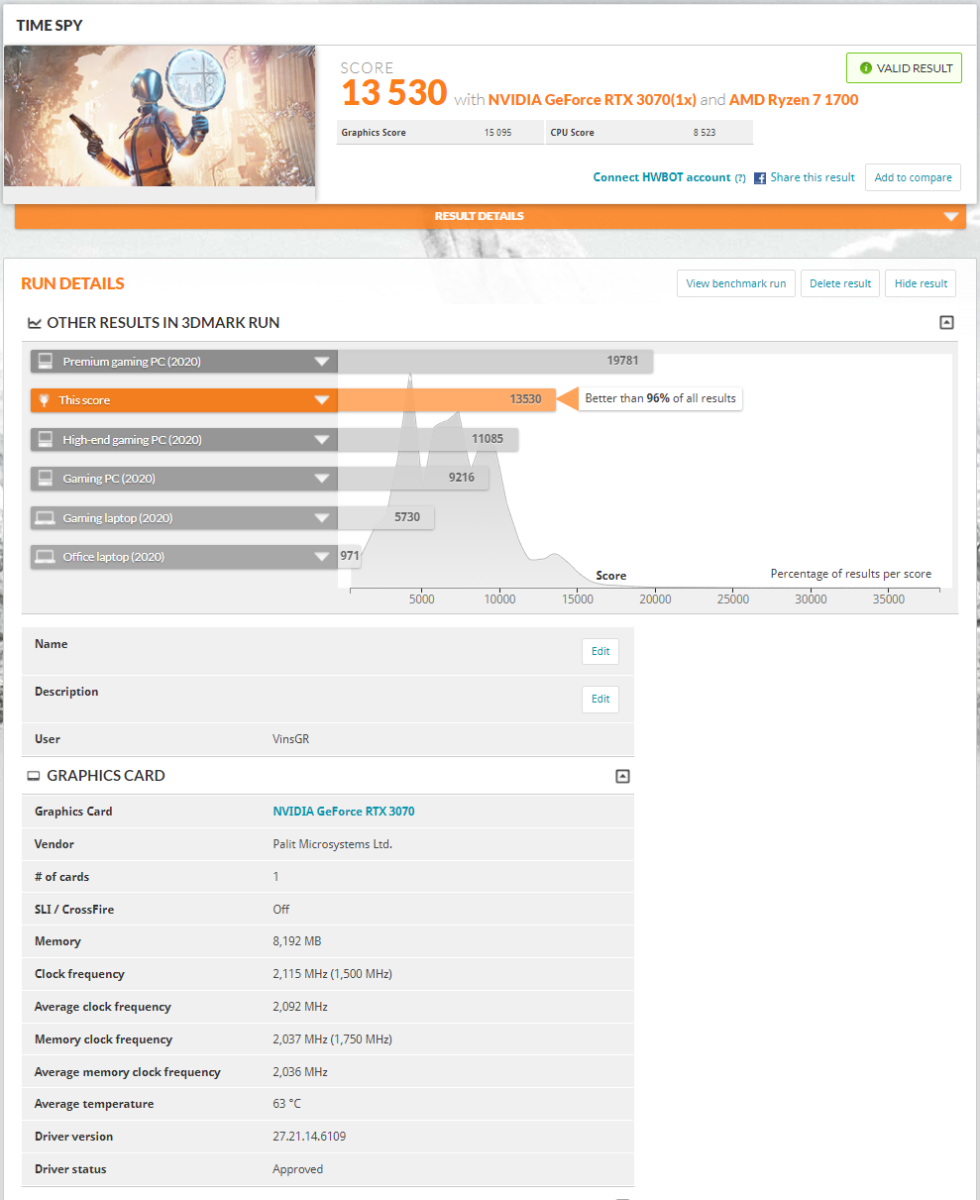The height and width of the screenshot is (1200, 980).
Task: Click driver version 27.21.14.6109
Action: pos(310,1137)
